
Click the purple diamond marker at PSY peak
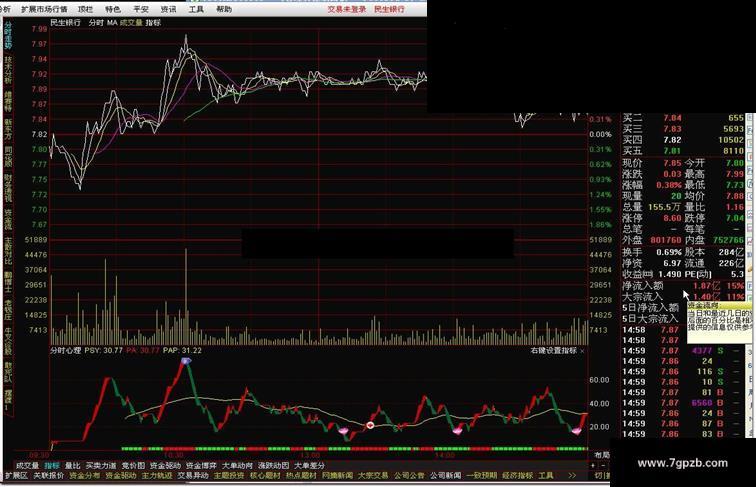click(186, 361)
